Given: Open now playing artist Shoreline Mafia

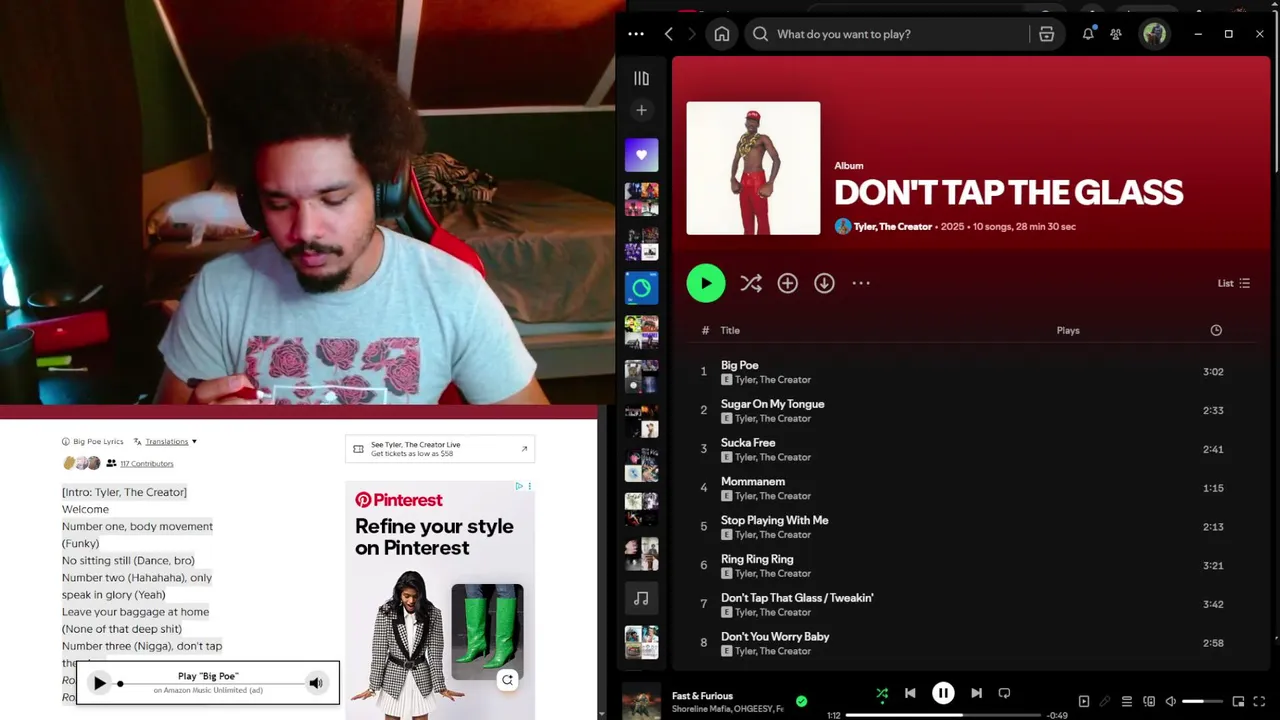Looking at the screenshot, I should pyautogui.click(x=702, y=709).
